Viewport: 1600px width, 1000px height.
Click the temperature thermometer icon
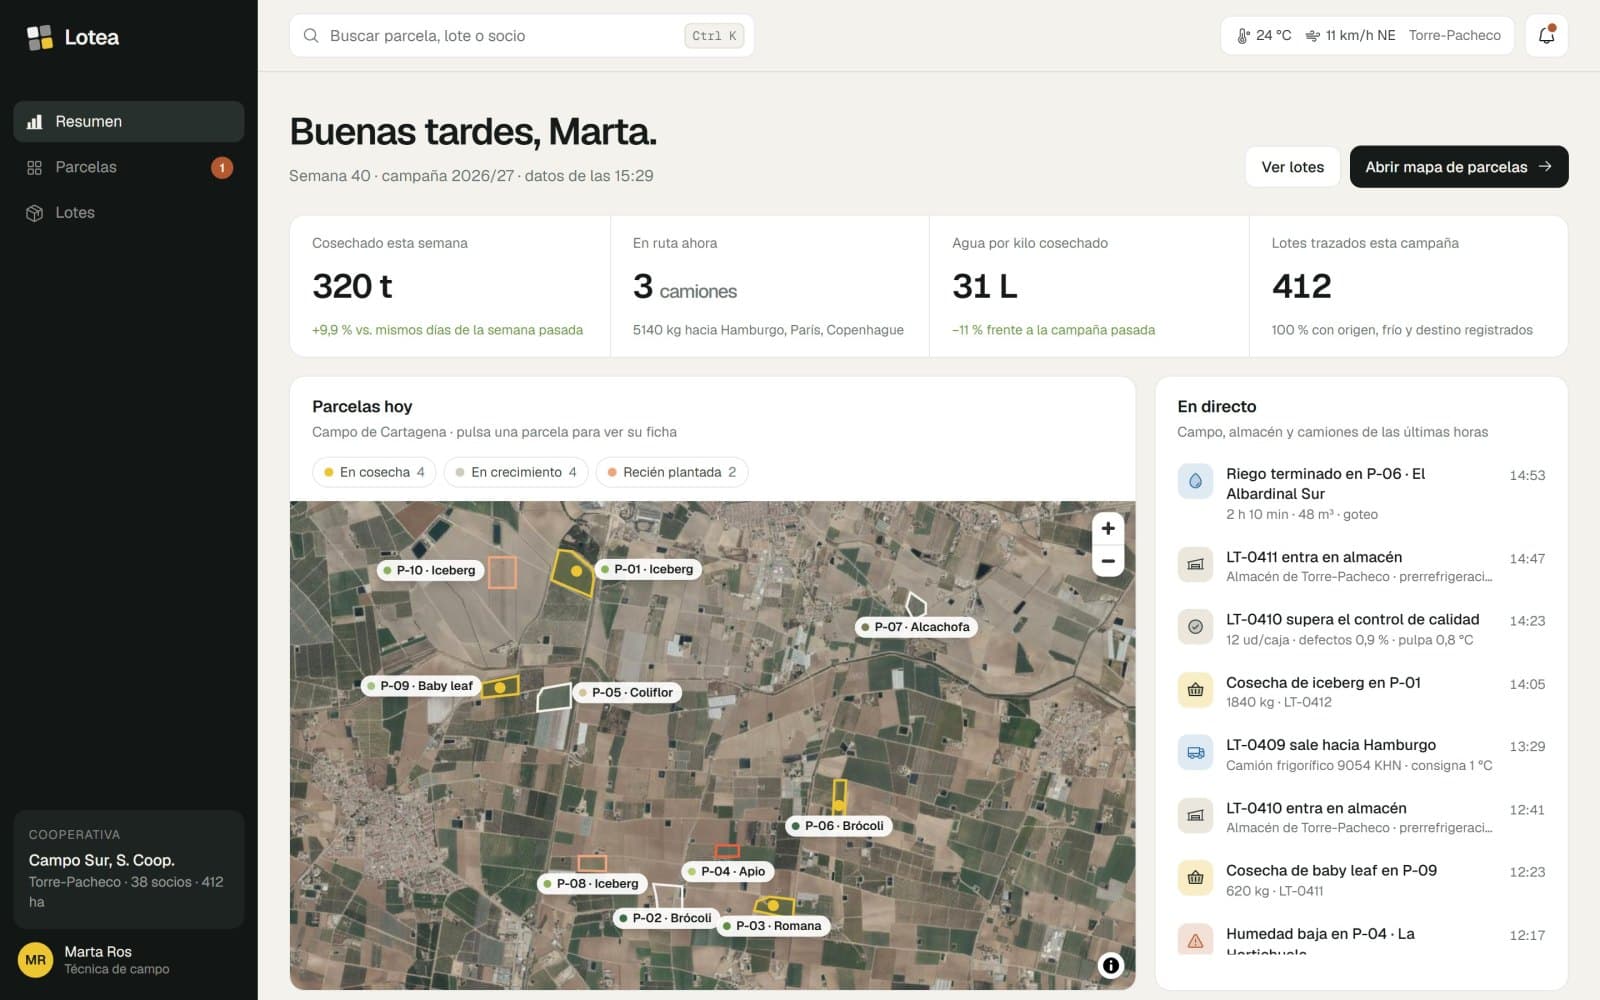coord(1243,36)
